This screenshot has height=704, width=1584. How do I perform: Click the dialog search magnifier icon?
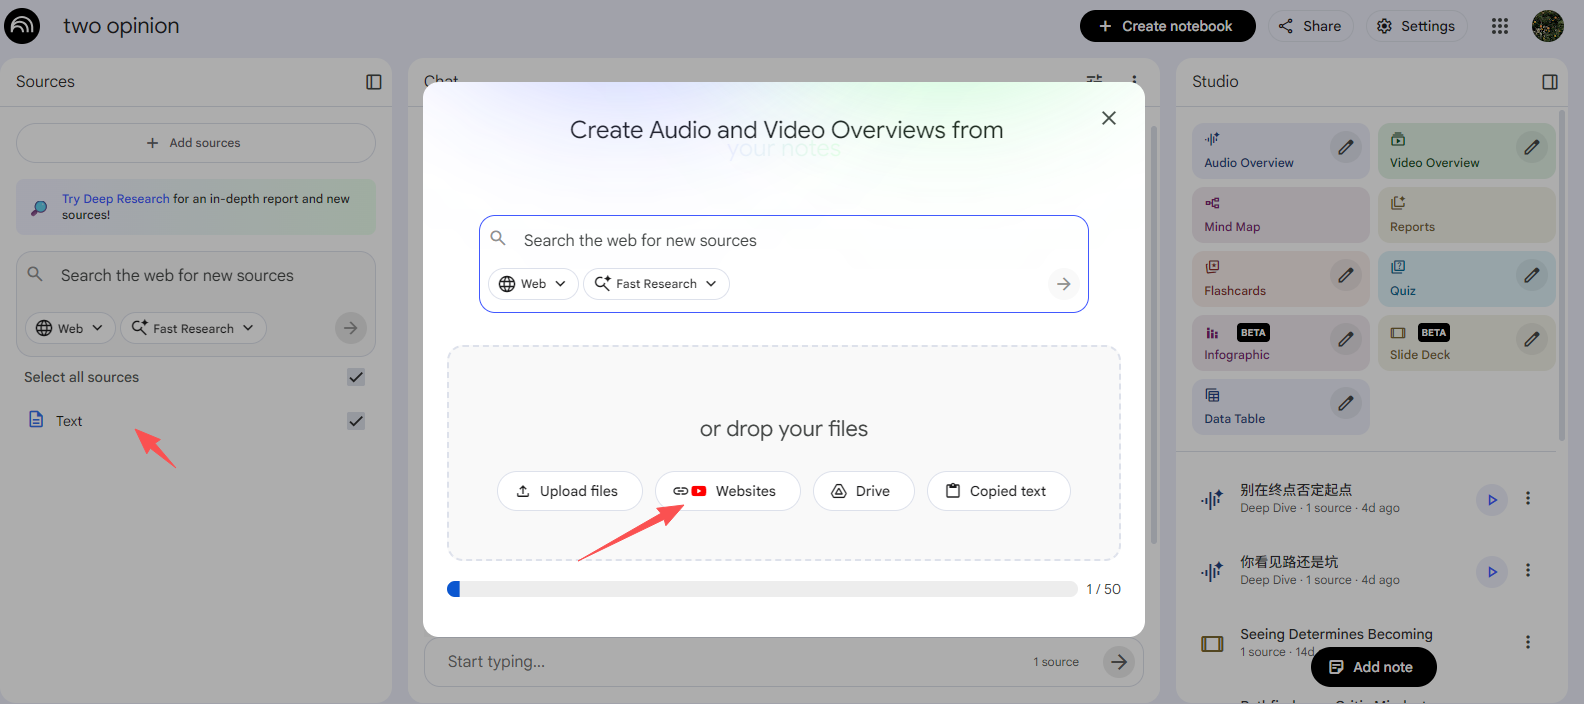498,238
